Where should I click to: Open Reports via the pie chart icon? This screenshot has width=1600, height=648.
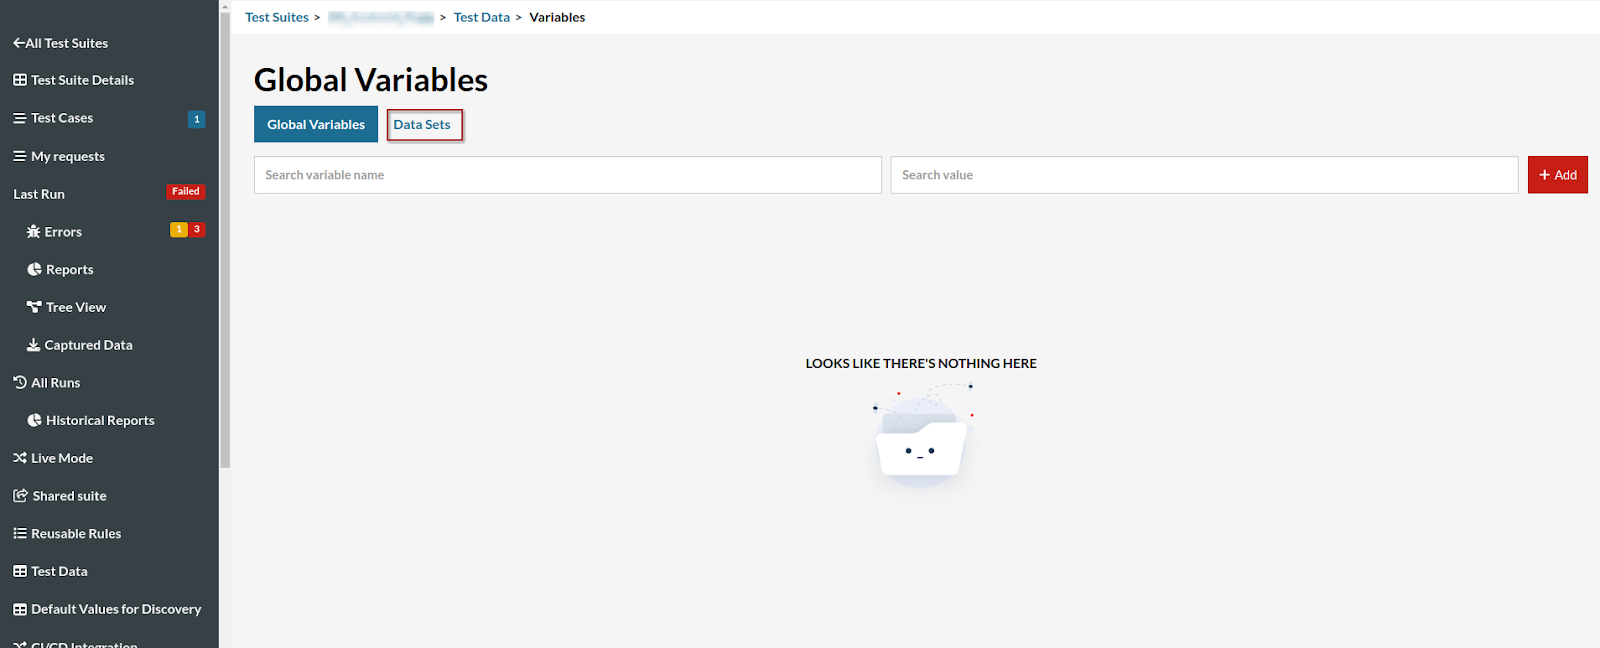tap(34, 270)
